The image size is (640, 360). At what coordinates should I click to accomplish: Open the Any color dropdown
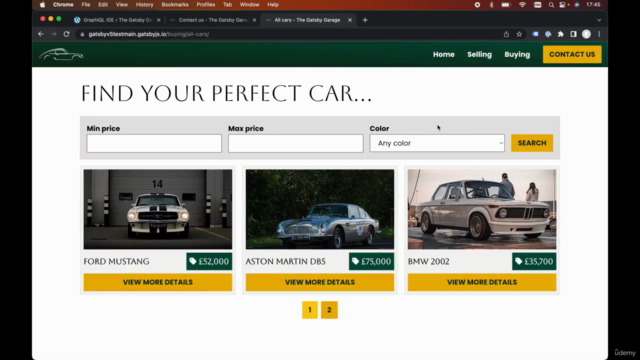click(437, 143)
